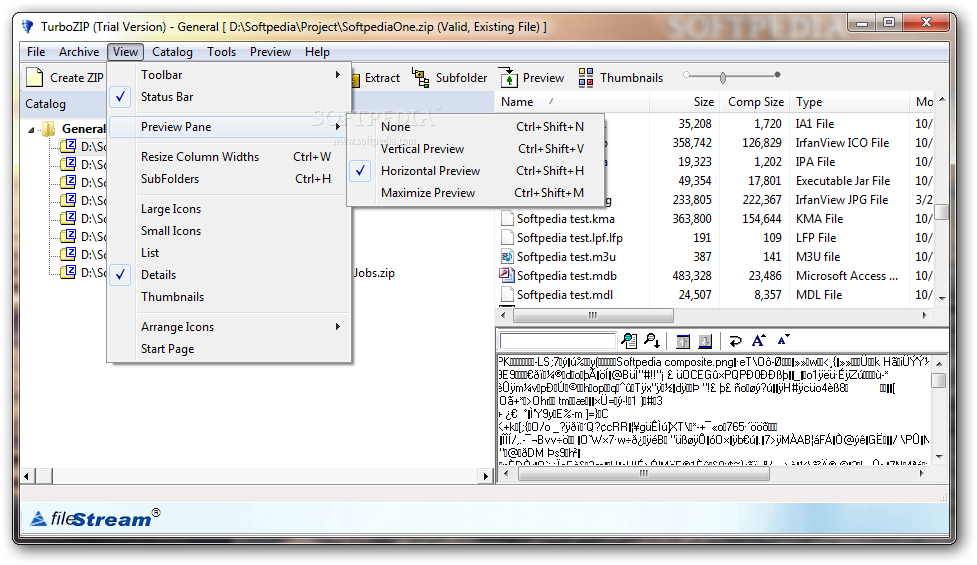Click the General catalog folder icon
This screenshot has height=565, width=977.
tap(49, 129)
